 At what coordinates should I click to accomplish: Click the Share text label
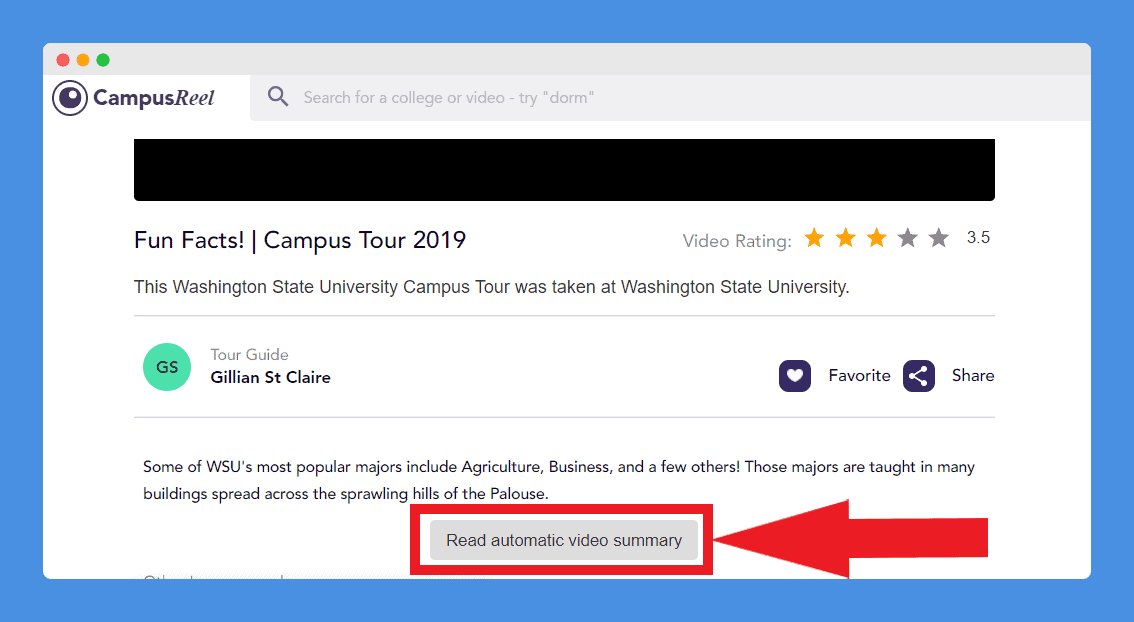[973, 375]
